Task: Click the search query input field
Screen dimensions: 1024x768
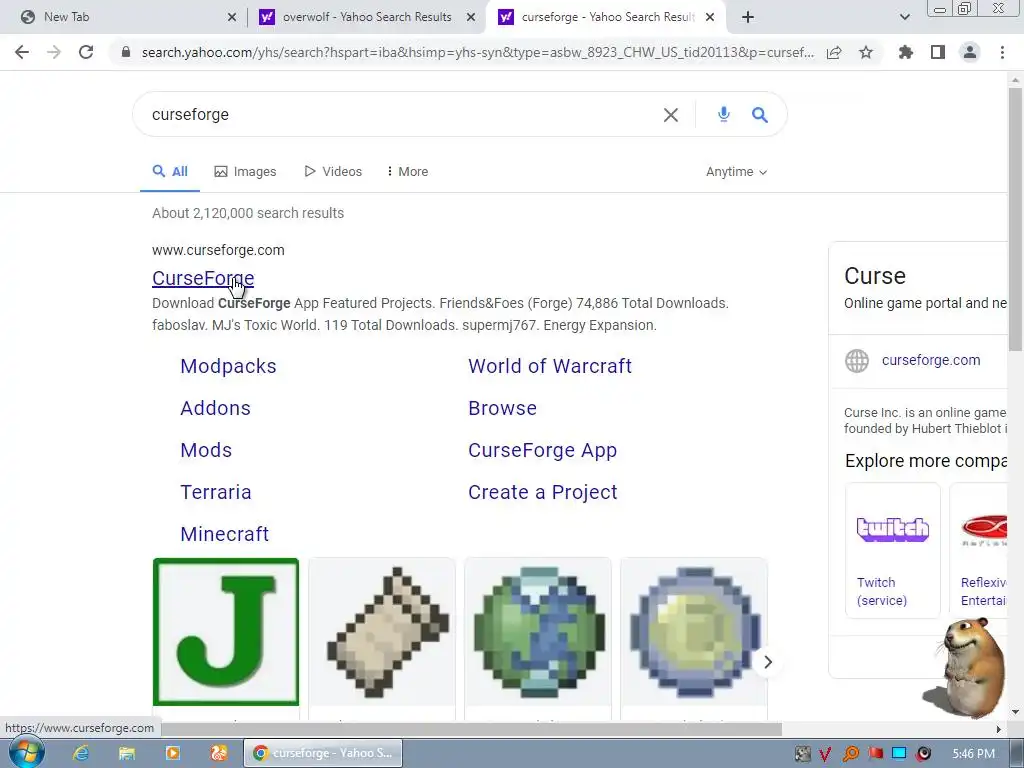Action: (398, 115)
